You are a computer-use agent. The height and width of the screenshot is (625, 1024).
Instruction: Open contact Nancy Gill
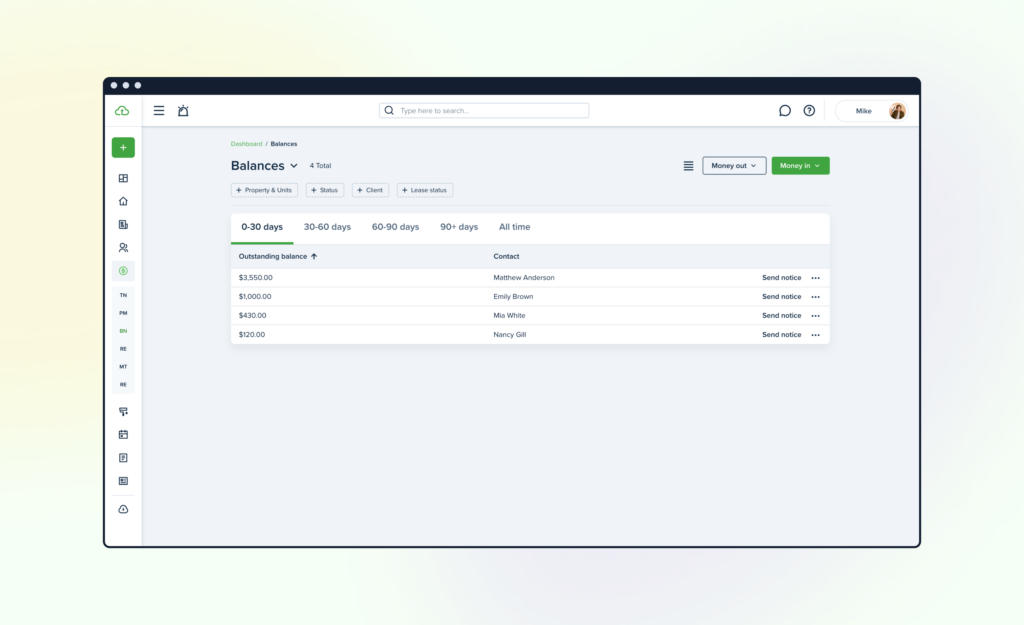(509, 334)
